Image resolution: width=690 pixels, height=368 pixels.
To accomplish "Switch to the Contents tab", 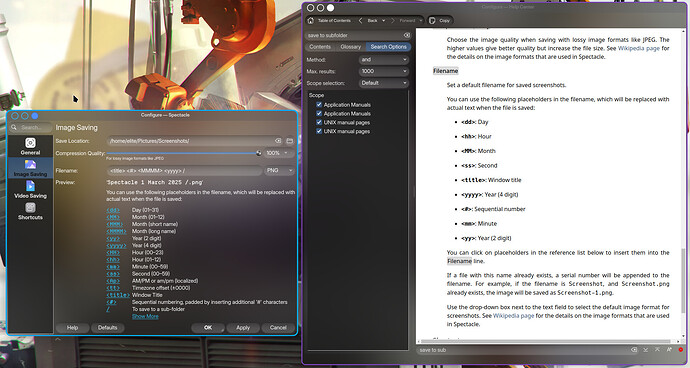I will coord(320,47).
